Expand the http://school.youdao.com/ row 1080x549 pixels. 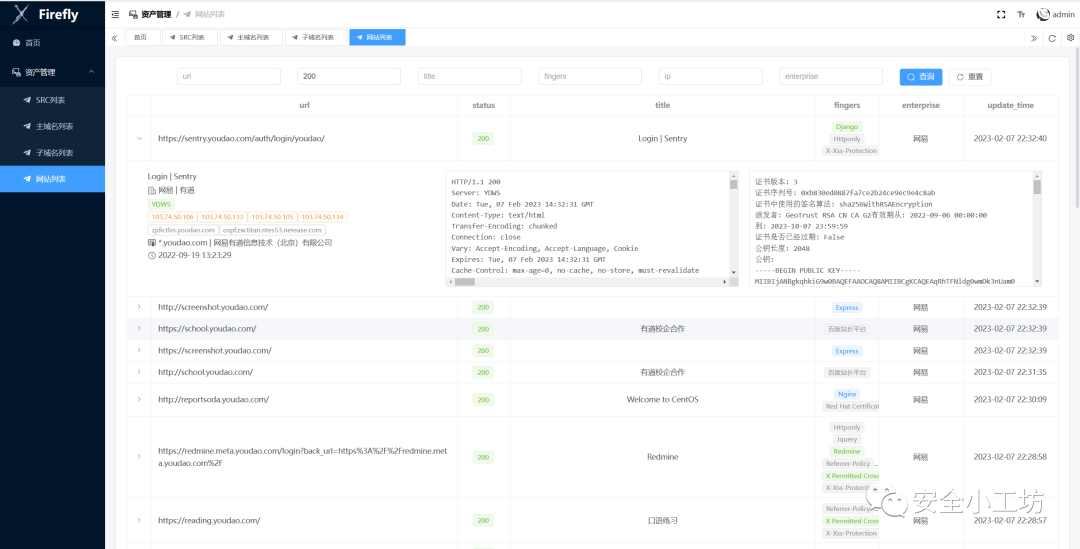[139, 372]
